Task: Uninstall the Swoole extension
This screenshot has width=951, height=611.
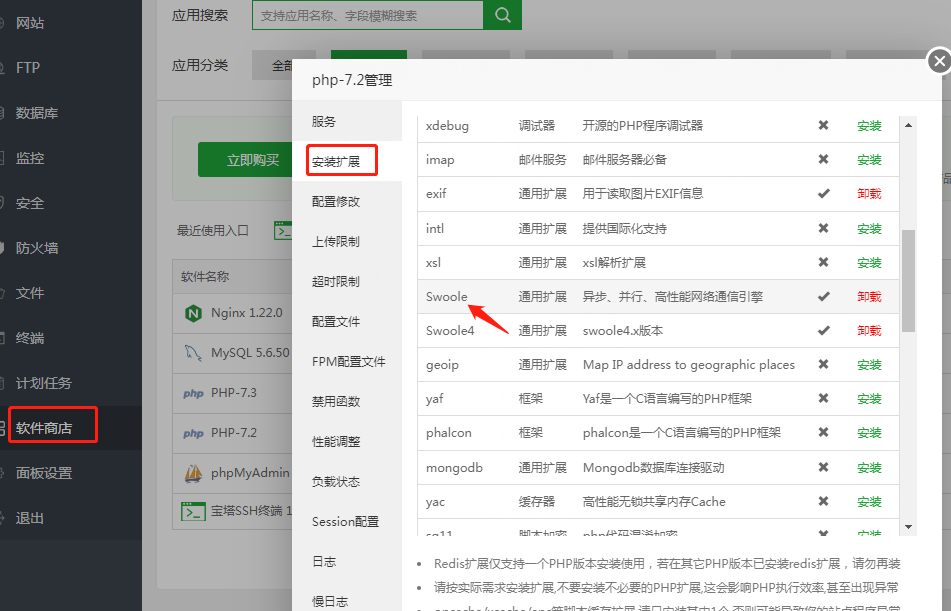Action: tap(869, 297)
